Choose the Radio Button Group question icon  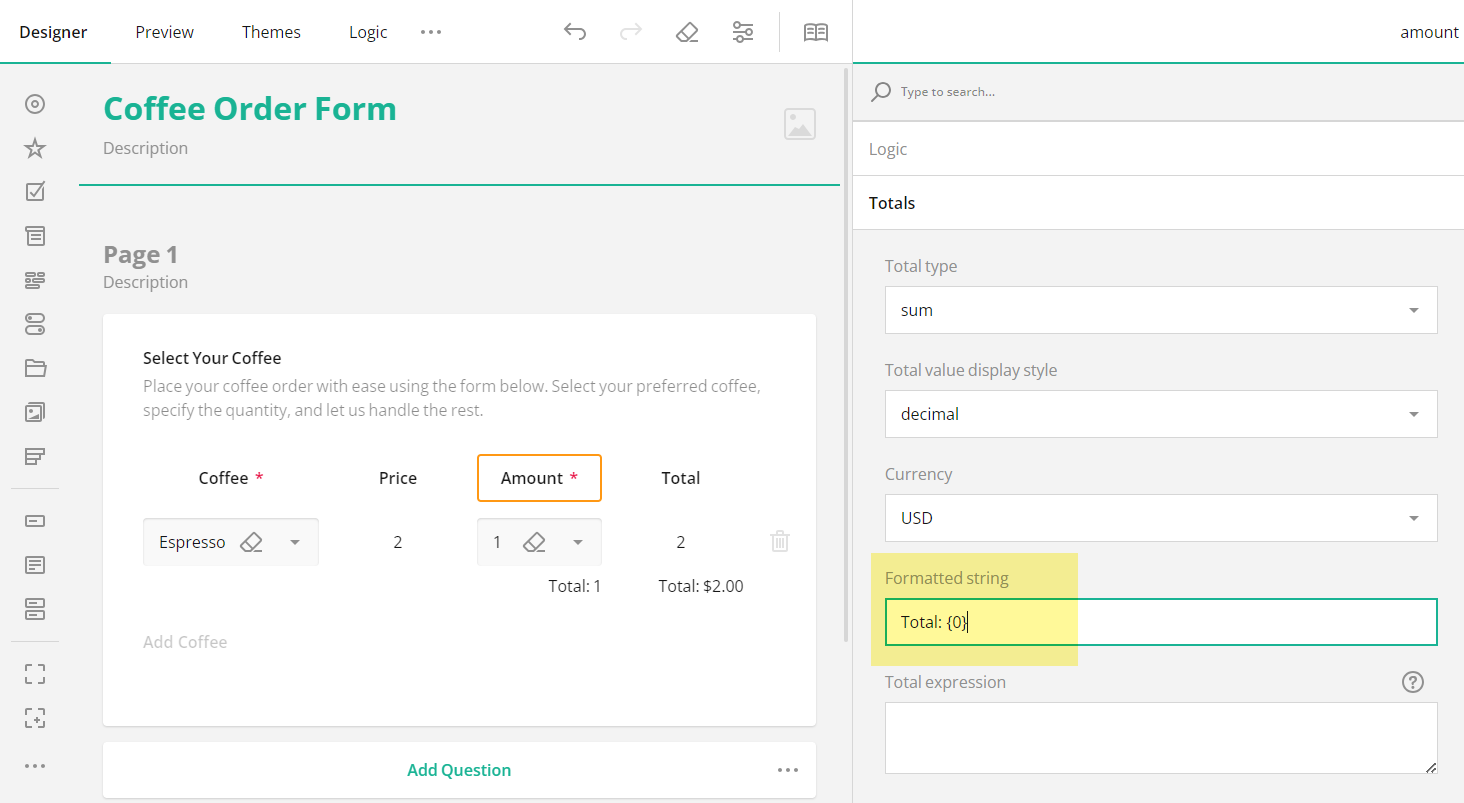[x=34, y=103]
